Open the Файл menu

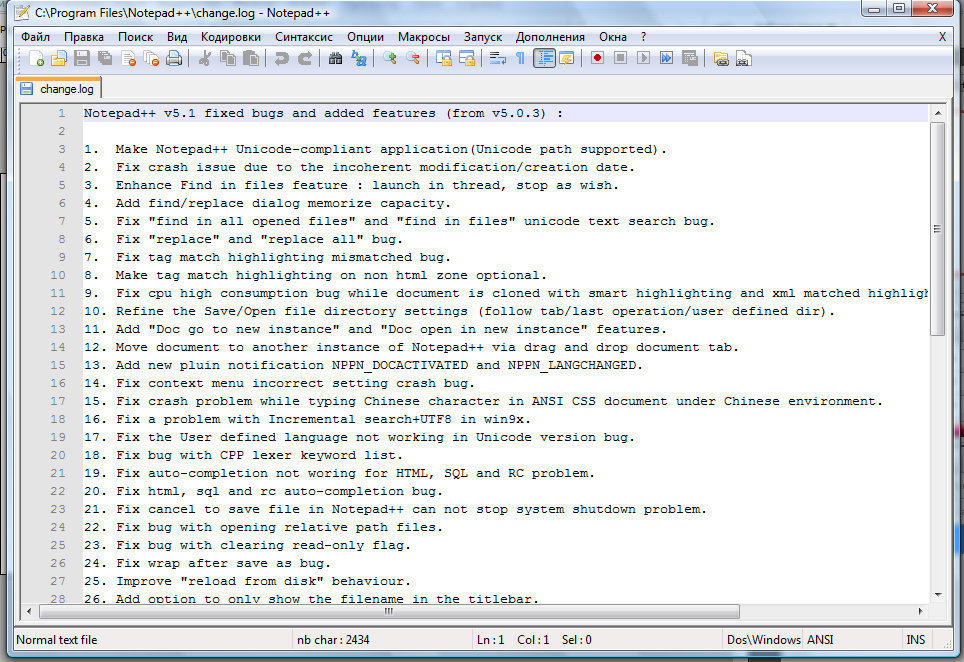35,37
